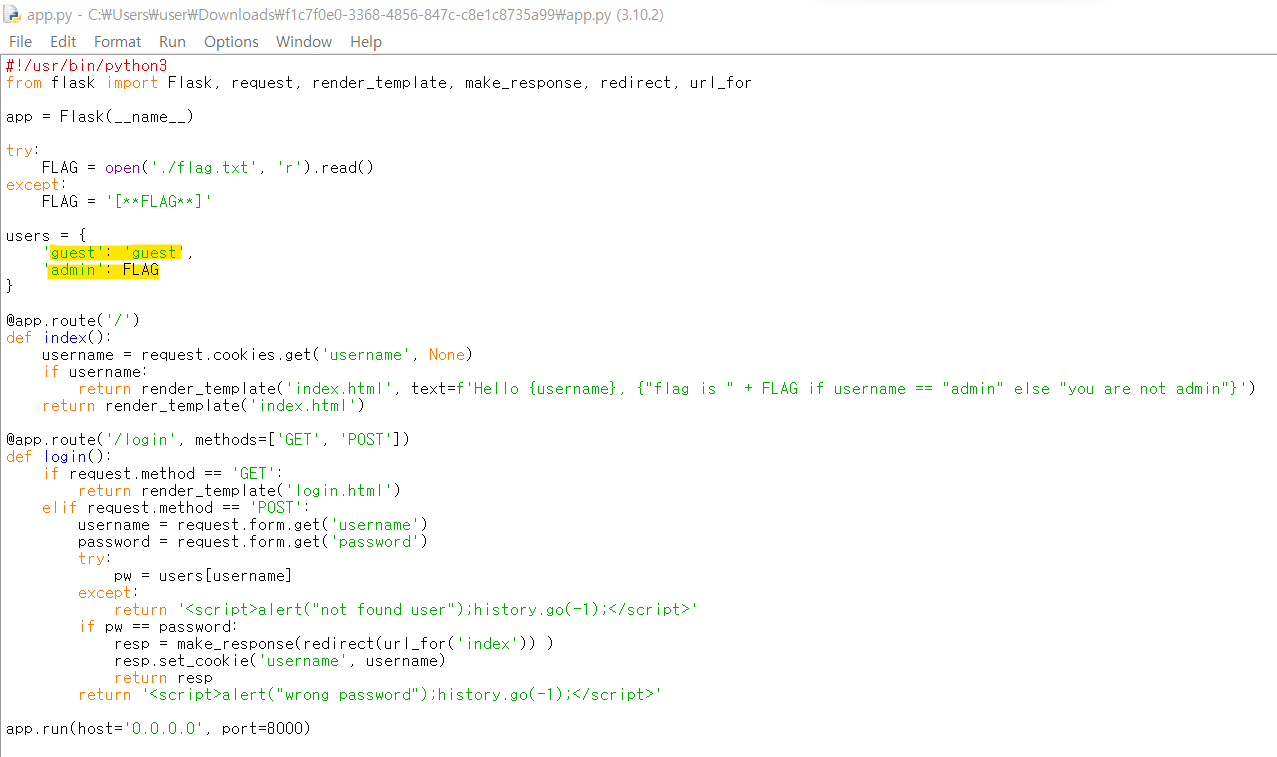Place cursor on the shebang line '#!/usr/bin/python3'
The height and width of the screenshot is (757, 1277).
86,66
